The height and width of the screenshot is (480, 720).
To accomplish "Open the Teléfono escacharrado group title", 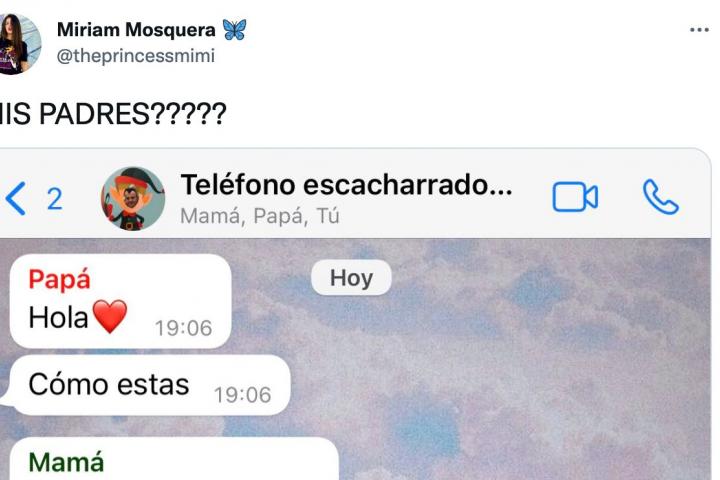I will point(346,185).
